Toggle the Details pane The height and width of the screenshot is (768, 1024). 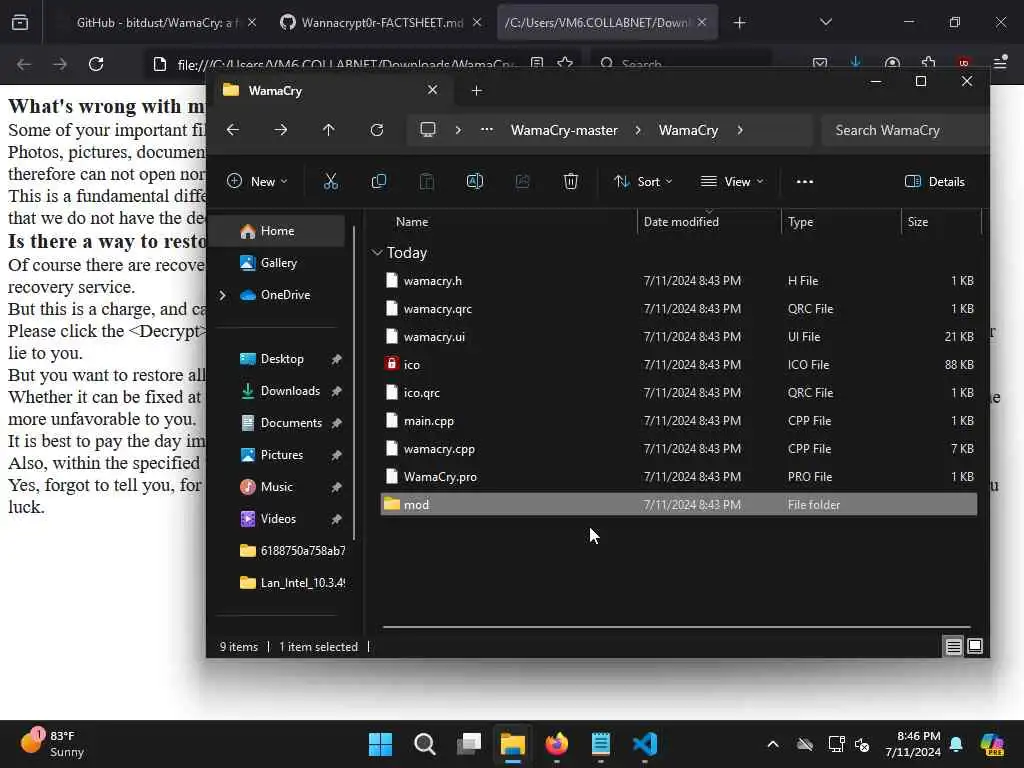[935, 182]
